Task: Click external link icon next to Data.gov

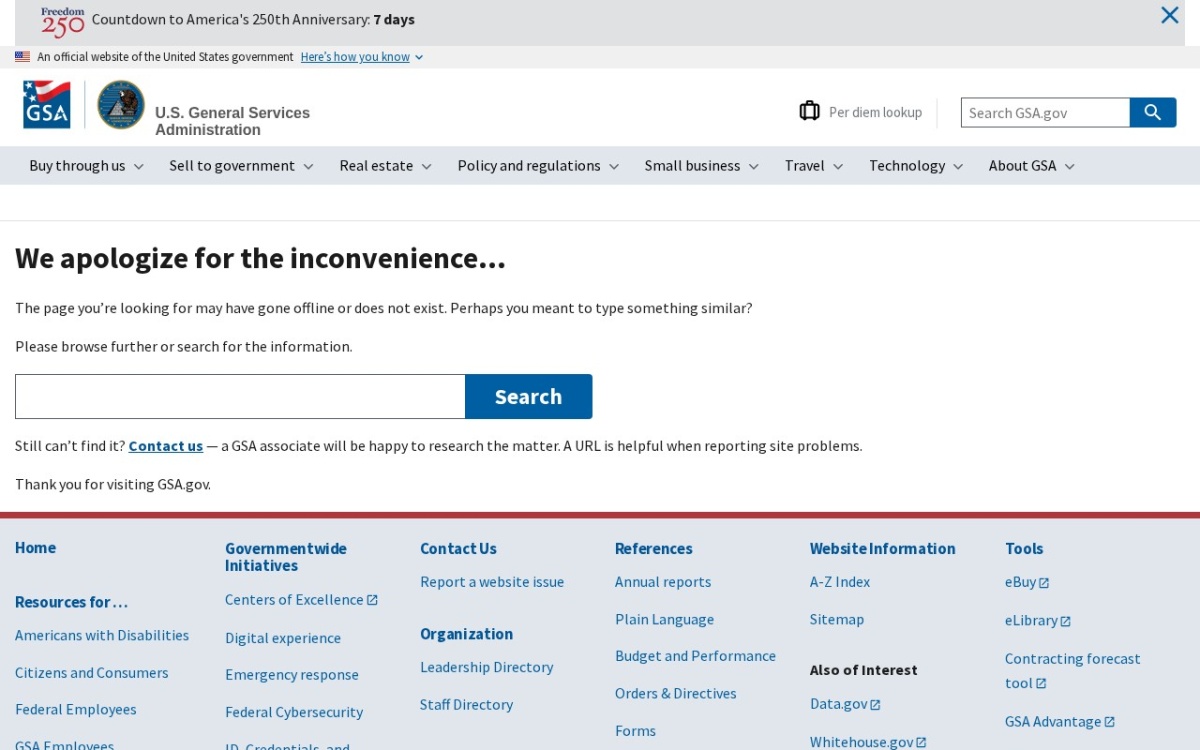Action: point(875,705)
